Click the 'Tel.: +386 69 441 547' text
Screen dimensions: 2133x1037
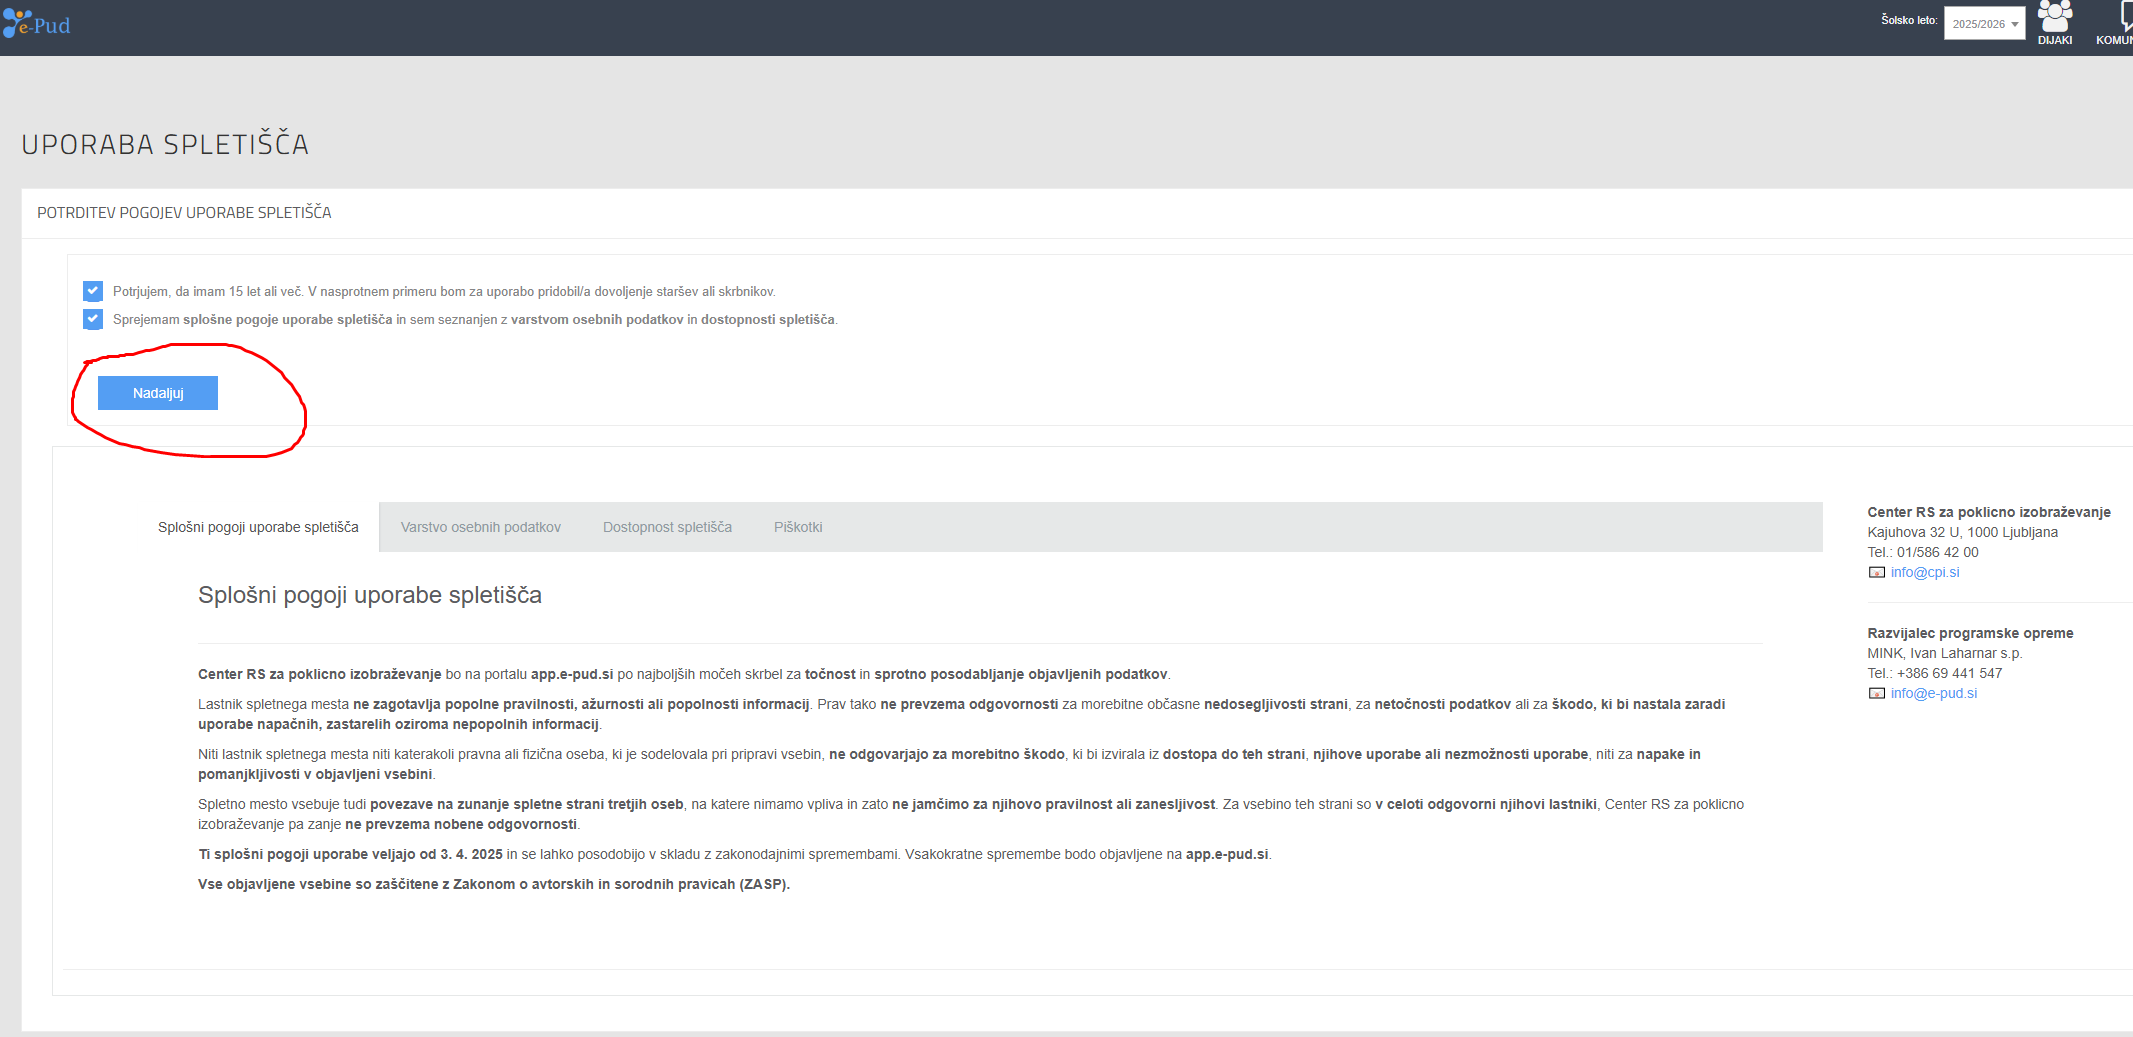(1935, 673)
